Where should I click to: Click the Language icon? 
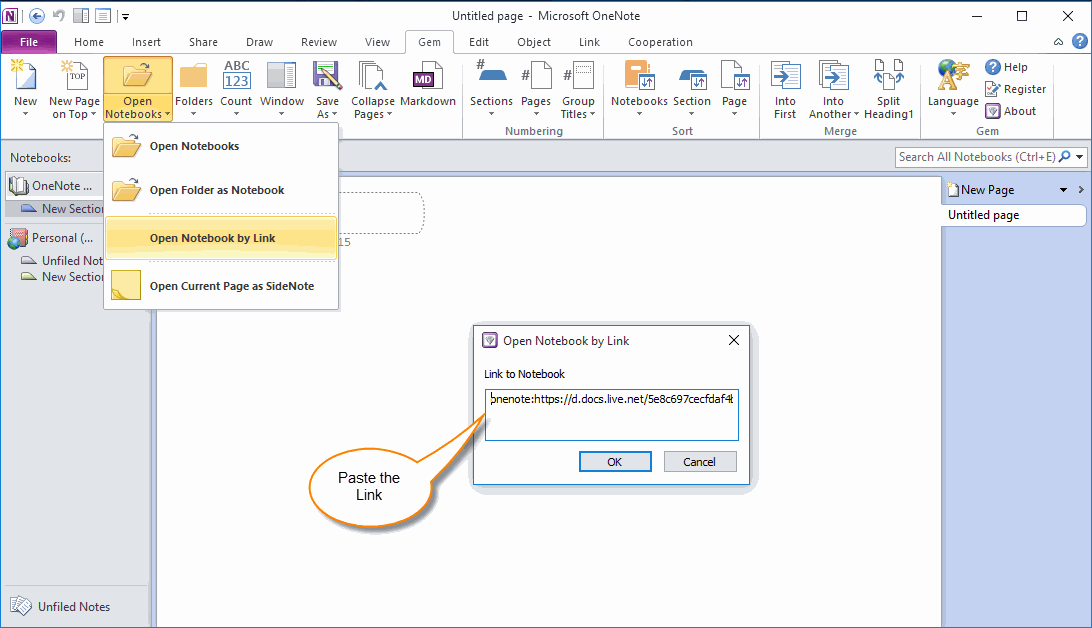tap(953, 75)
